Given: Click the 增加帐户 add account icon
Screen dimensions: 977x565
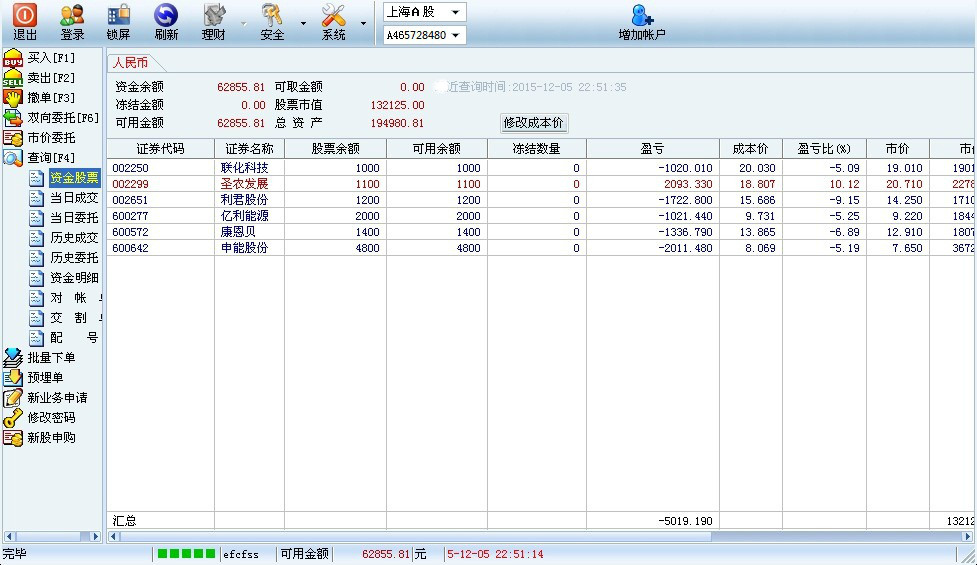Looking at the screenshot, I should (642, 22).
